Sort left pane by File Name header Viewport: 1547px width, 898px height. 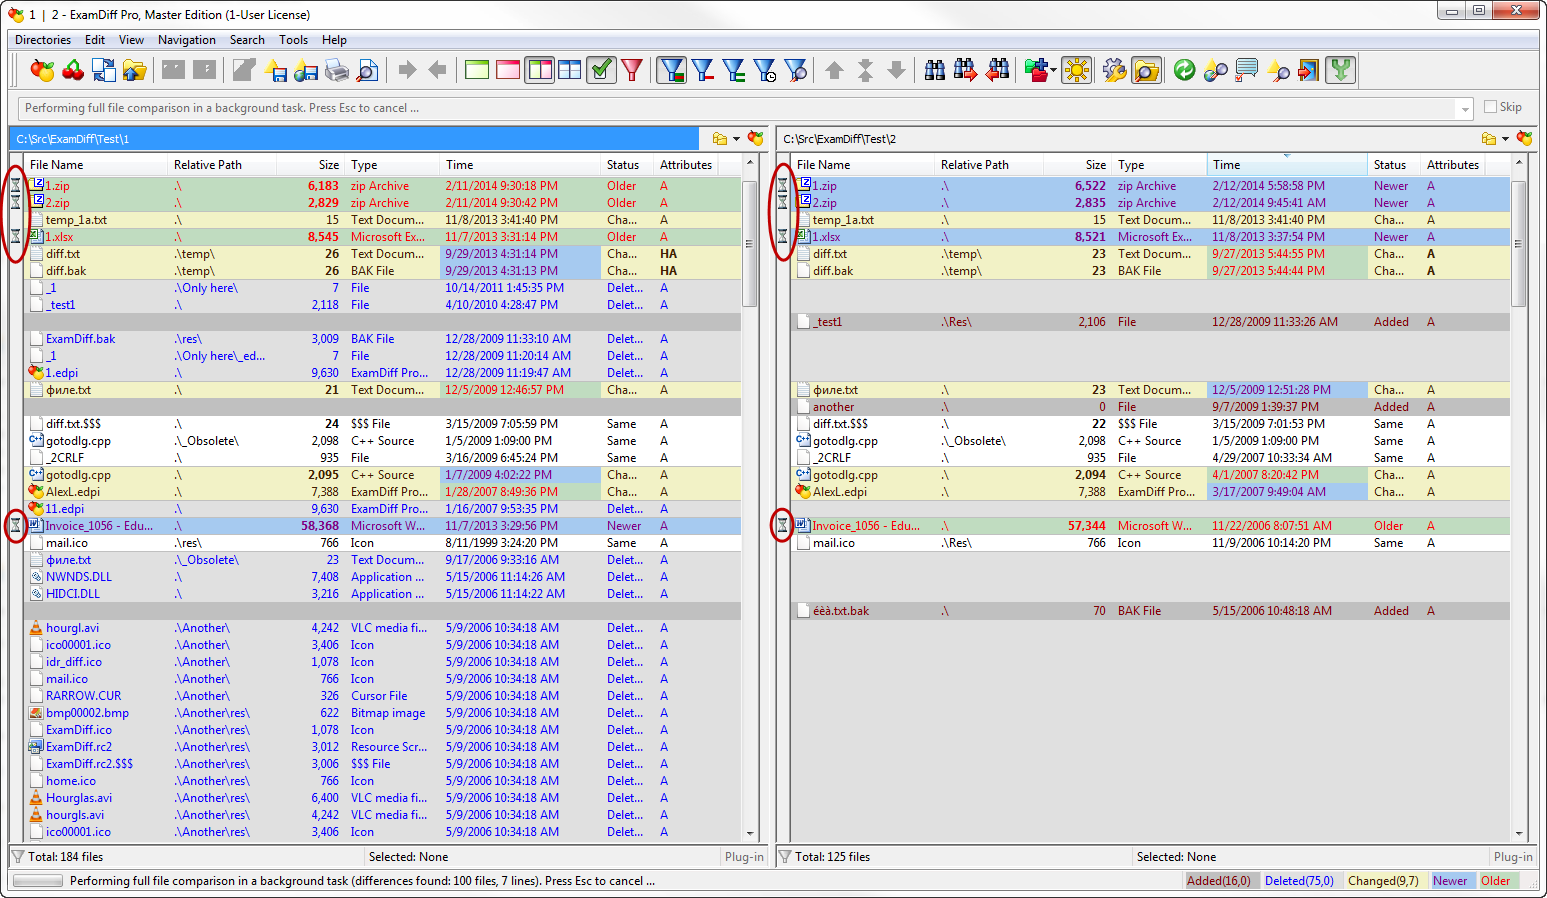click(96, 165)
